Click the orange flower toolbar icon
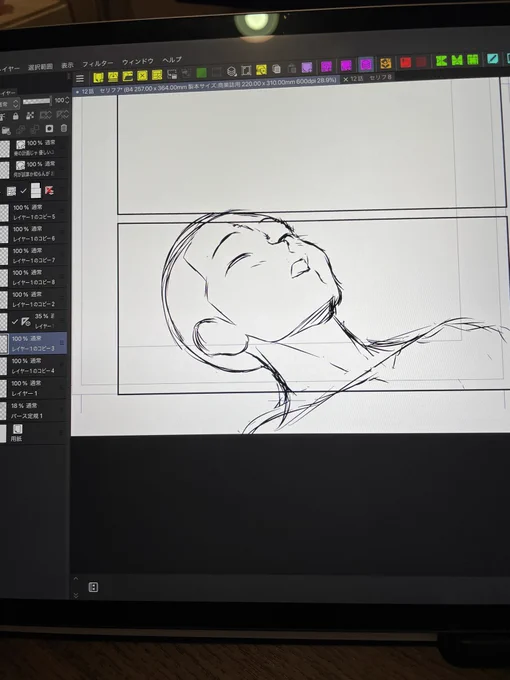This screenshot has width=510, height=680. [x=386, y=63]
